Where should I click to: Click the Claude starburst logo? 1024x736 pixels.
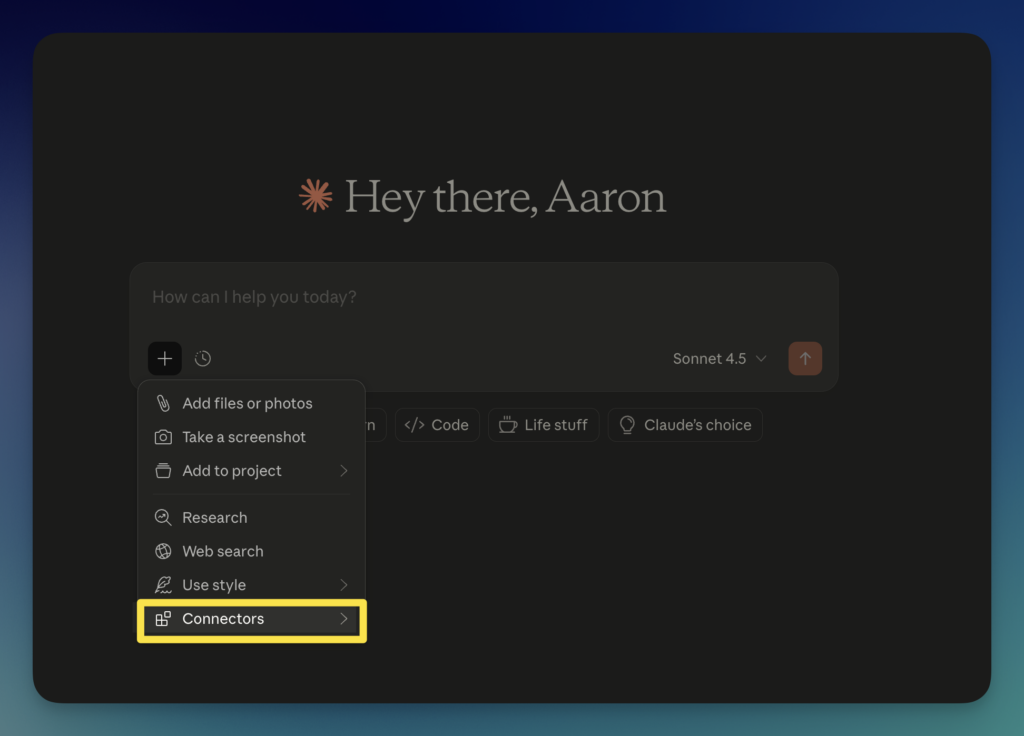(315, 195)
